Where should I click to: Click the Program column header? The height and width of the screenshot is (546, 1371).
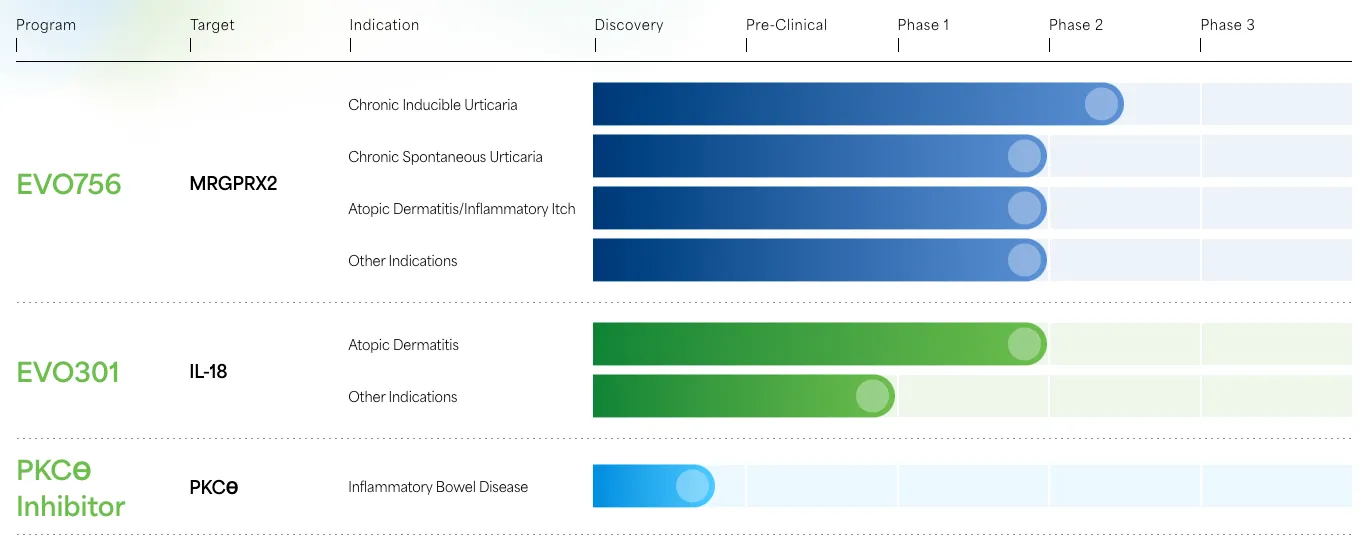coord(46,25)
